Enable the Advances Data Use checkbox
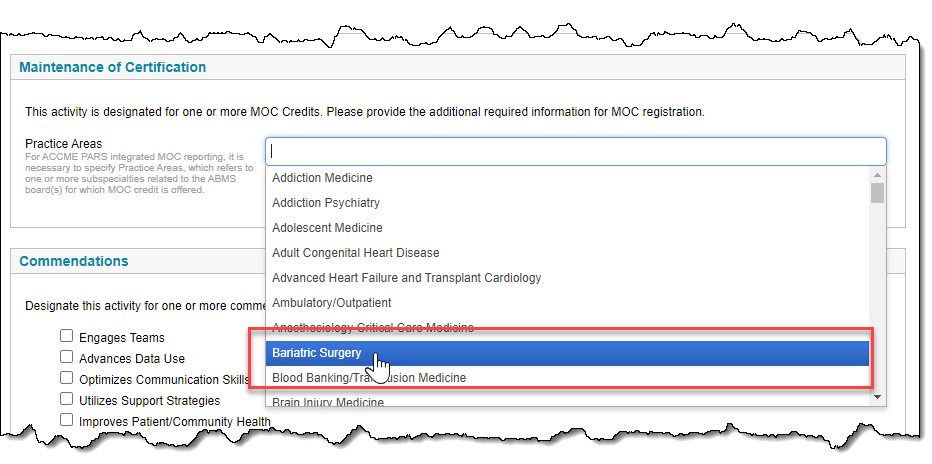Viewport: 932px width, 464px height. click(67, 357)
